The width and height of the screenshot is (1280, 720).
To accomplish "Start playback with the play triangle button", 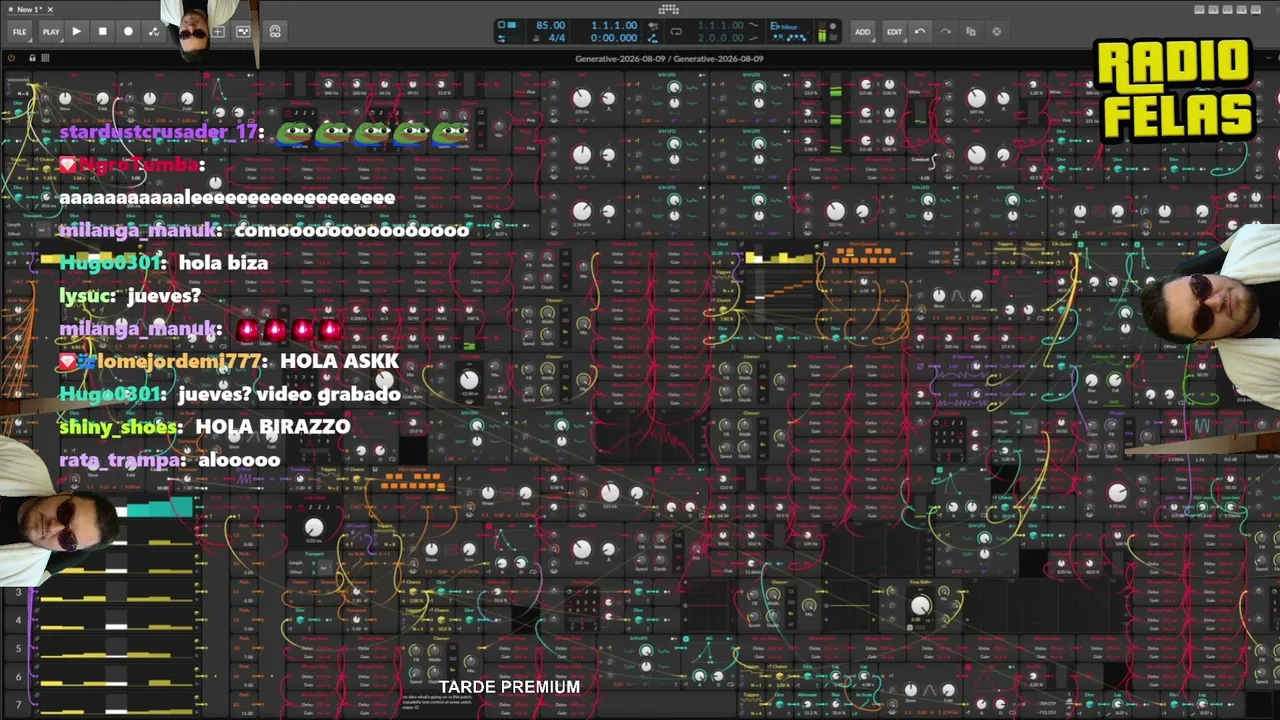I will click(x=76, y=31).
